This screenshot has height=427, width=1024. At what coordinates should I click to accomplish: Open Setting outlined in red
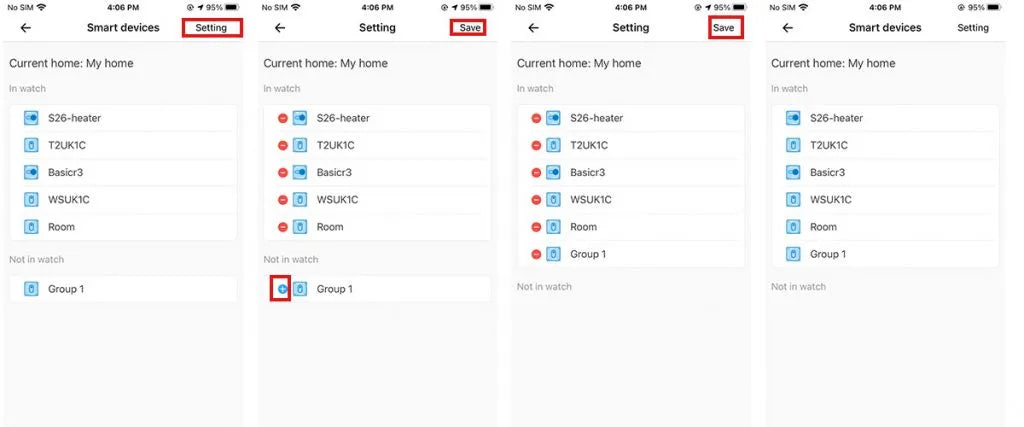point(211,28)
